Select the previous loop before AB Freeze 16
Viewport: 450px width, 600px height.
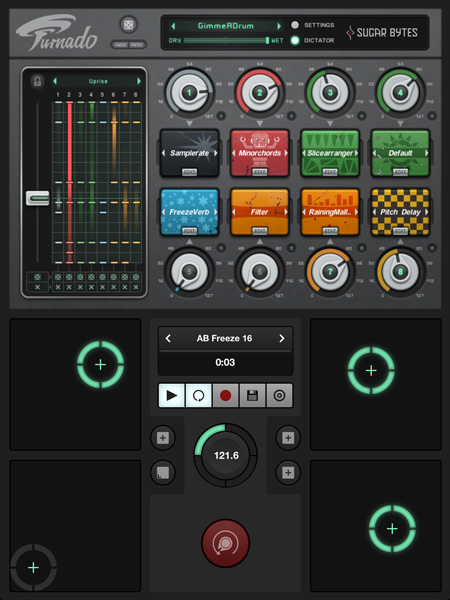pos(168,338)
